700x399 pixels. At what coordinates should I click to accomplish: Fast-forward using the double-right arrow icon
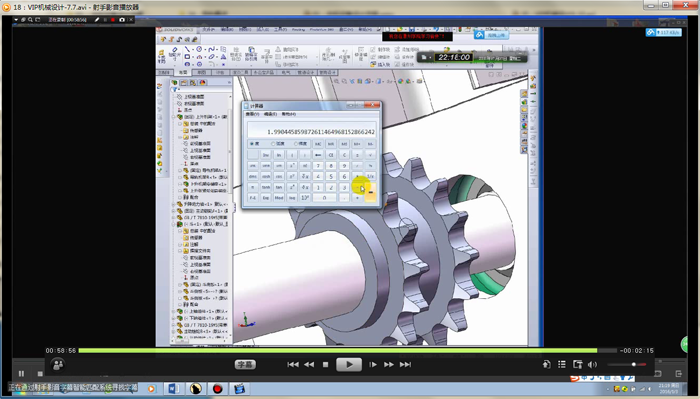click(389, 365)
